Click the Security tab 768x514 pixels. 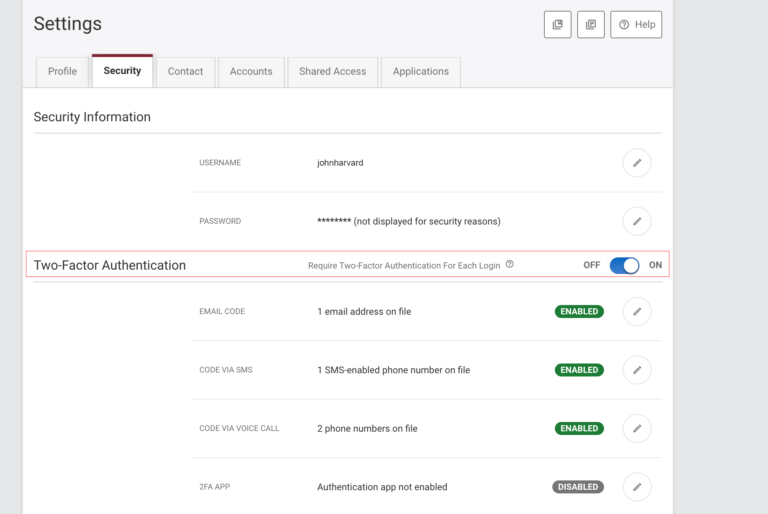click(122, 71)
